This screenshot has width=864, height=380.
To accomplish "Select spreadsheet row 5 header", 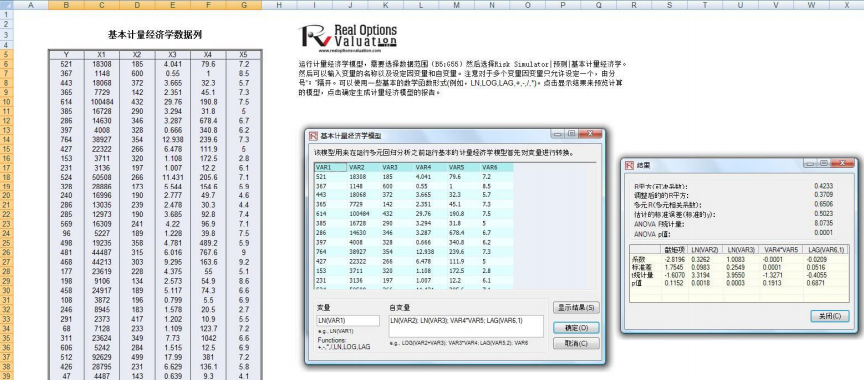I will pyautogui.click(x=6, y=55).
